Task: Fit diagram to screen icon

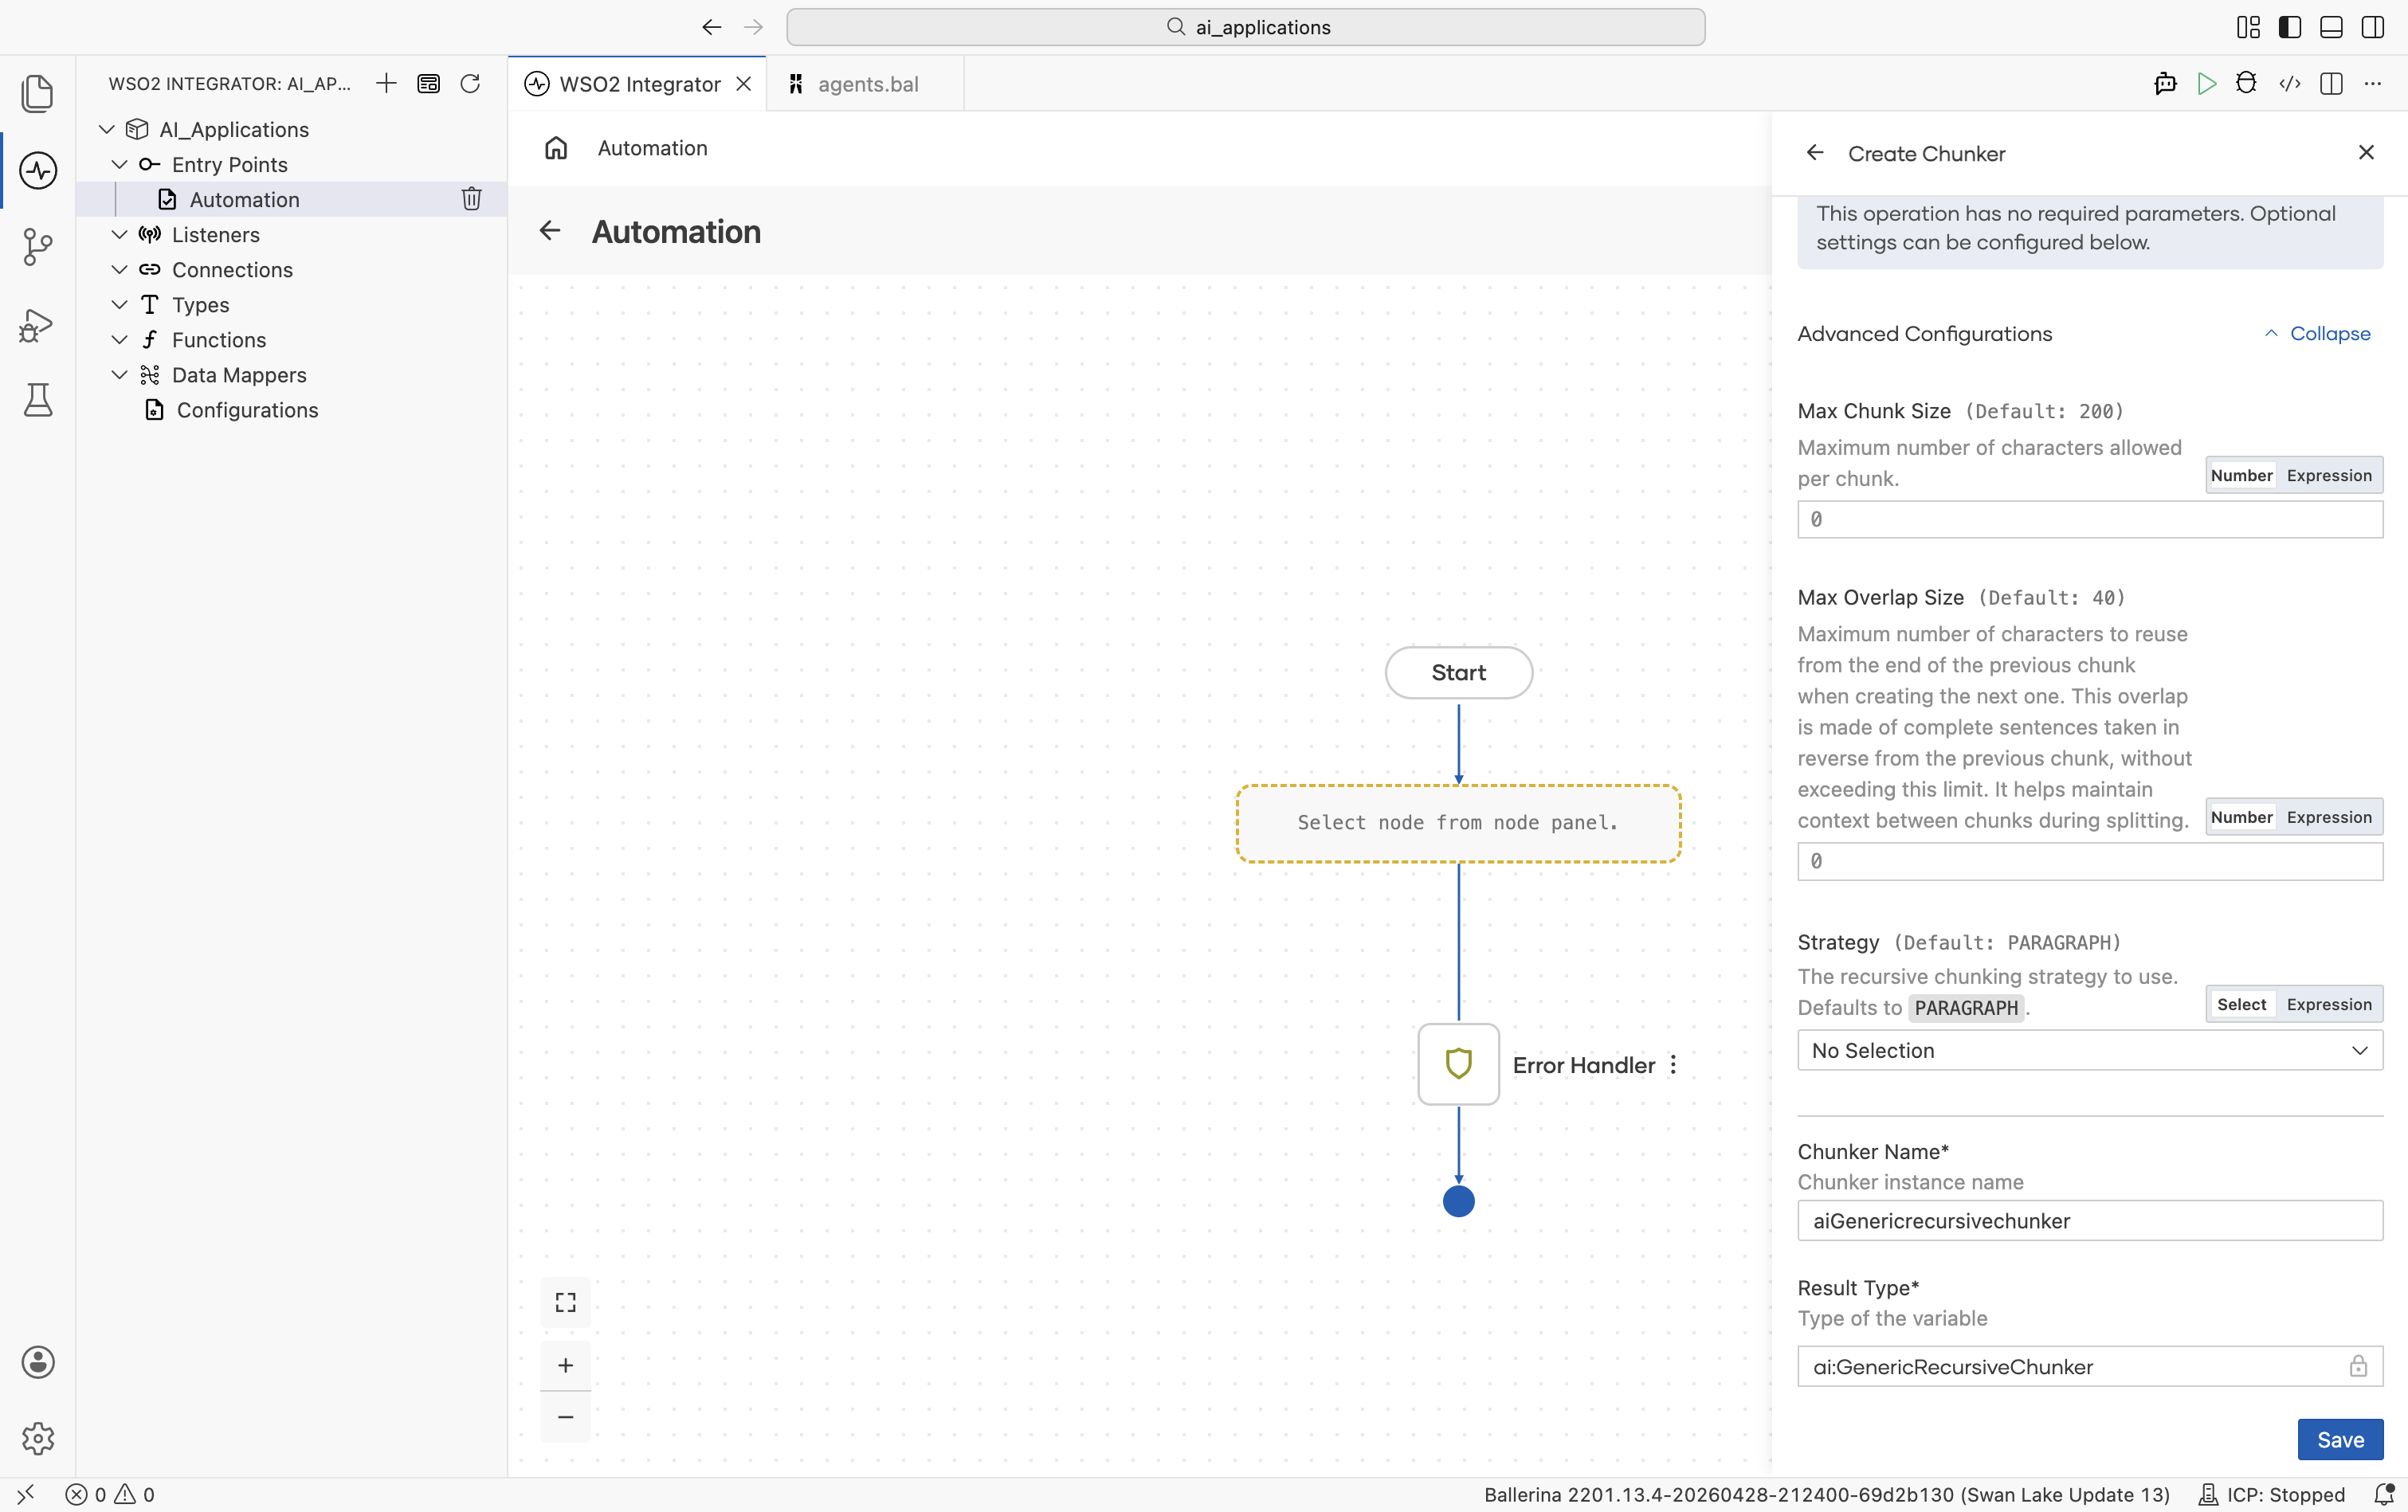Action: click(x=565, y=1302)
